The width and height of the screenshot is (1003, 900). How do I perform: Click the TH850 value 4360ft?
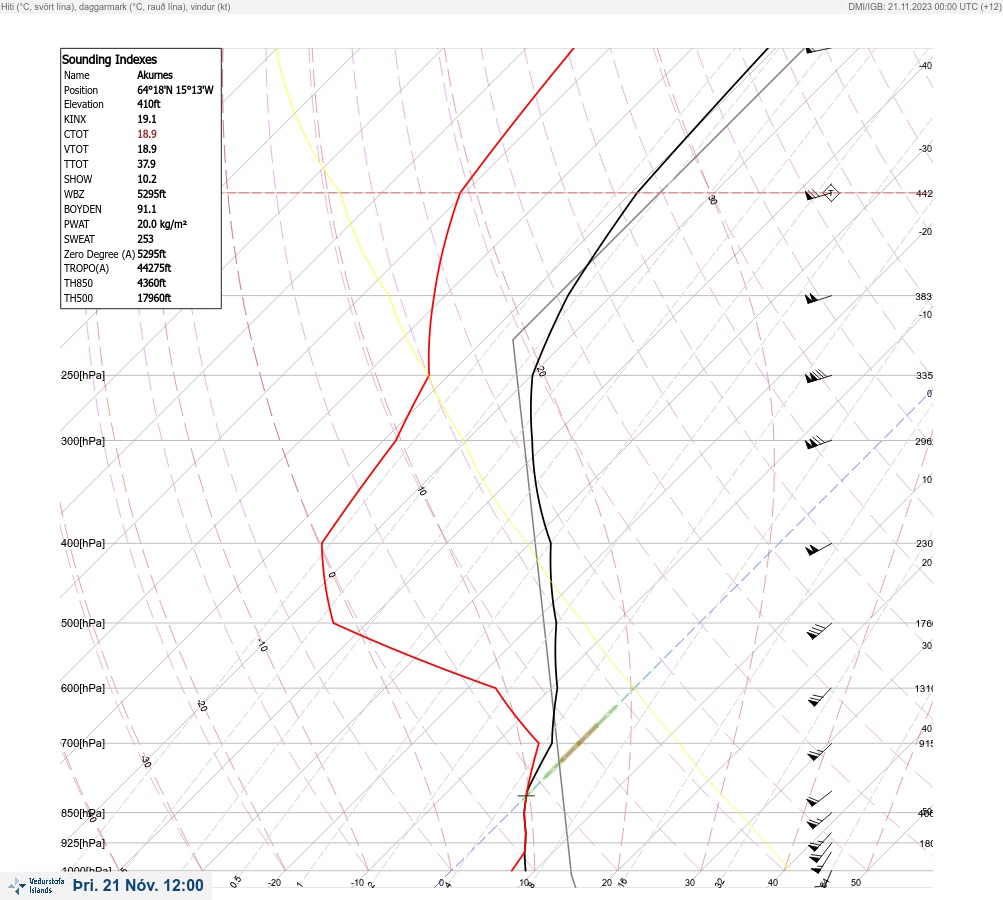click(x=152, y=283)
